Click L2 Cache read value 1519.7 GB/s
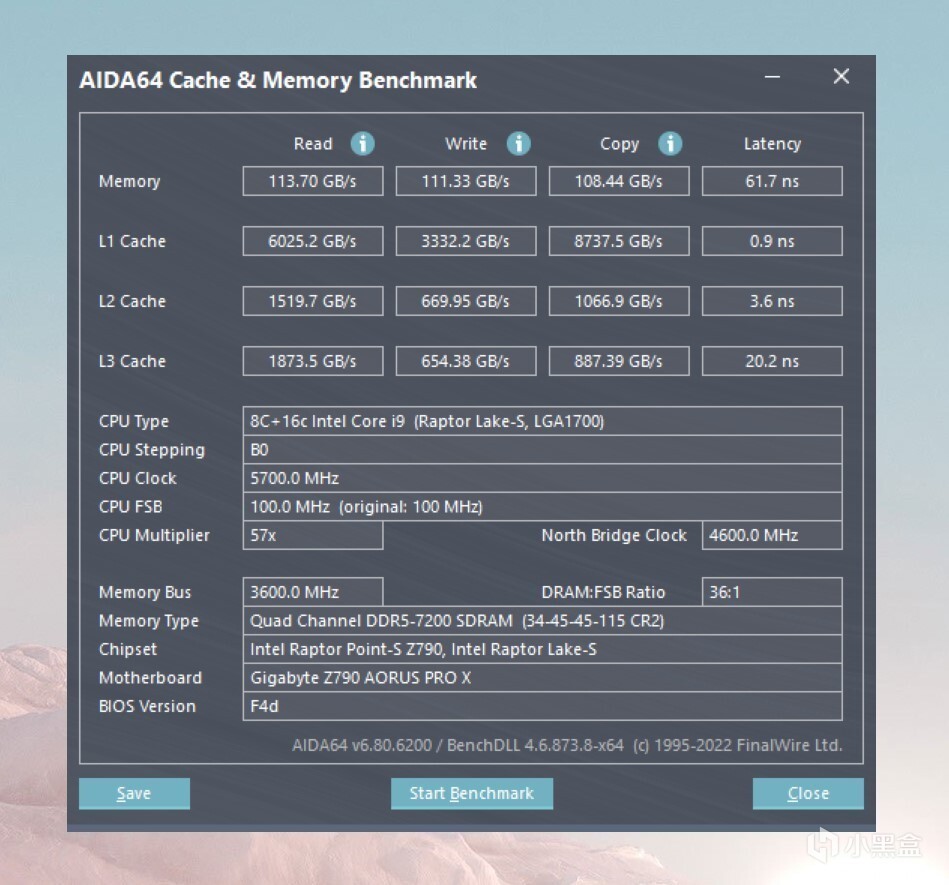Image resolution: width=949 pixels, height=885 pixels. 313,301
